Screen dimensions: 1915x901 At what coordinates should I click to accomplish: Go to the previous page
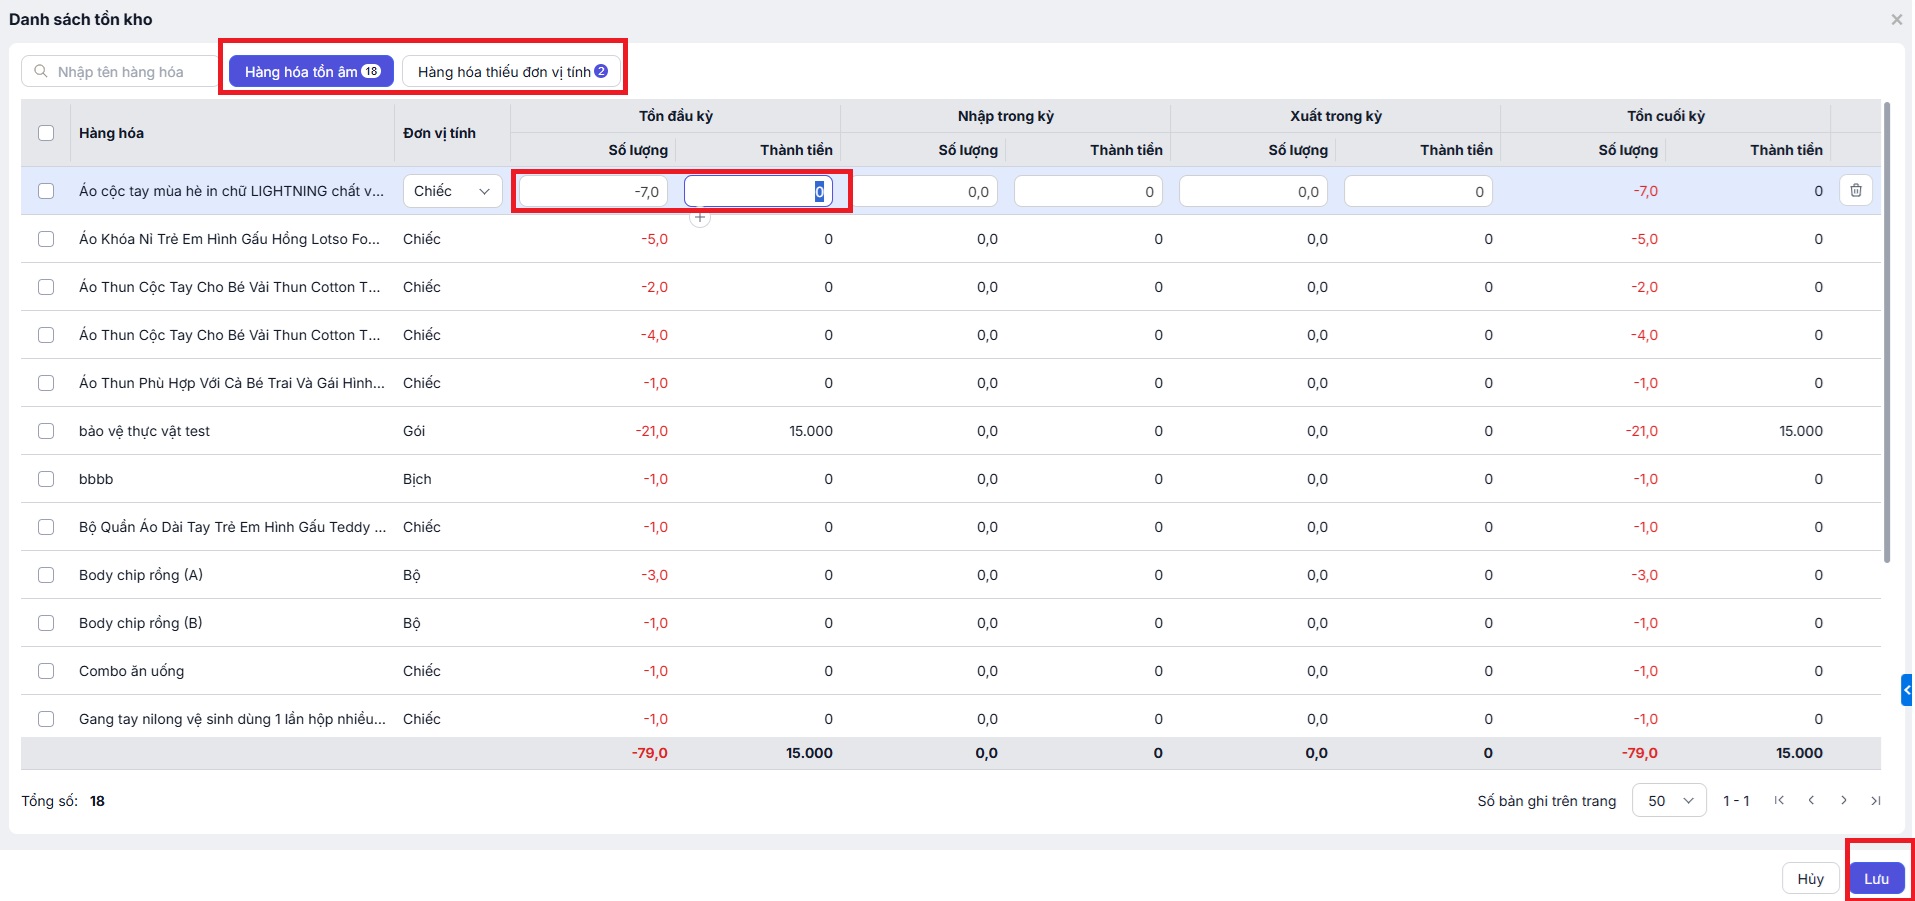click(1811, 801)
